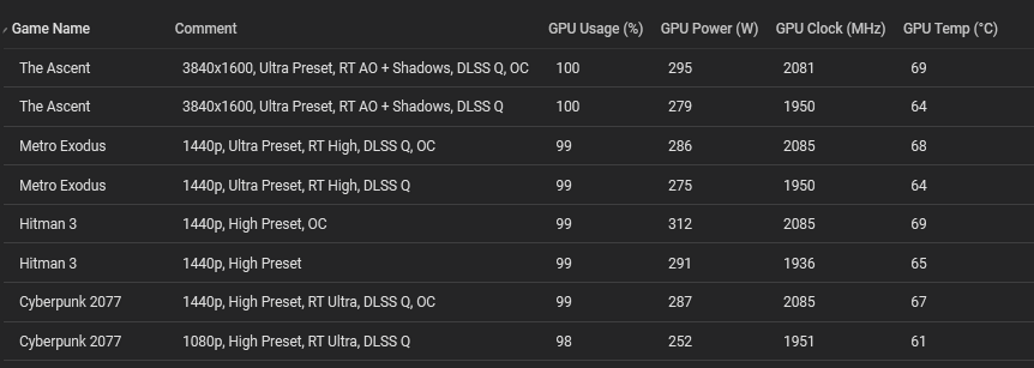Click the 252 W power value
This screenshot has width=1034, height=368.
(x=680, y=341)
